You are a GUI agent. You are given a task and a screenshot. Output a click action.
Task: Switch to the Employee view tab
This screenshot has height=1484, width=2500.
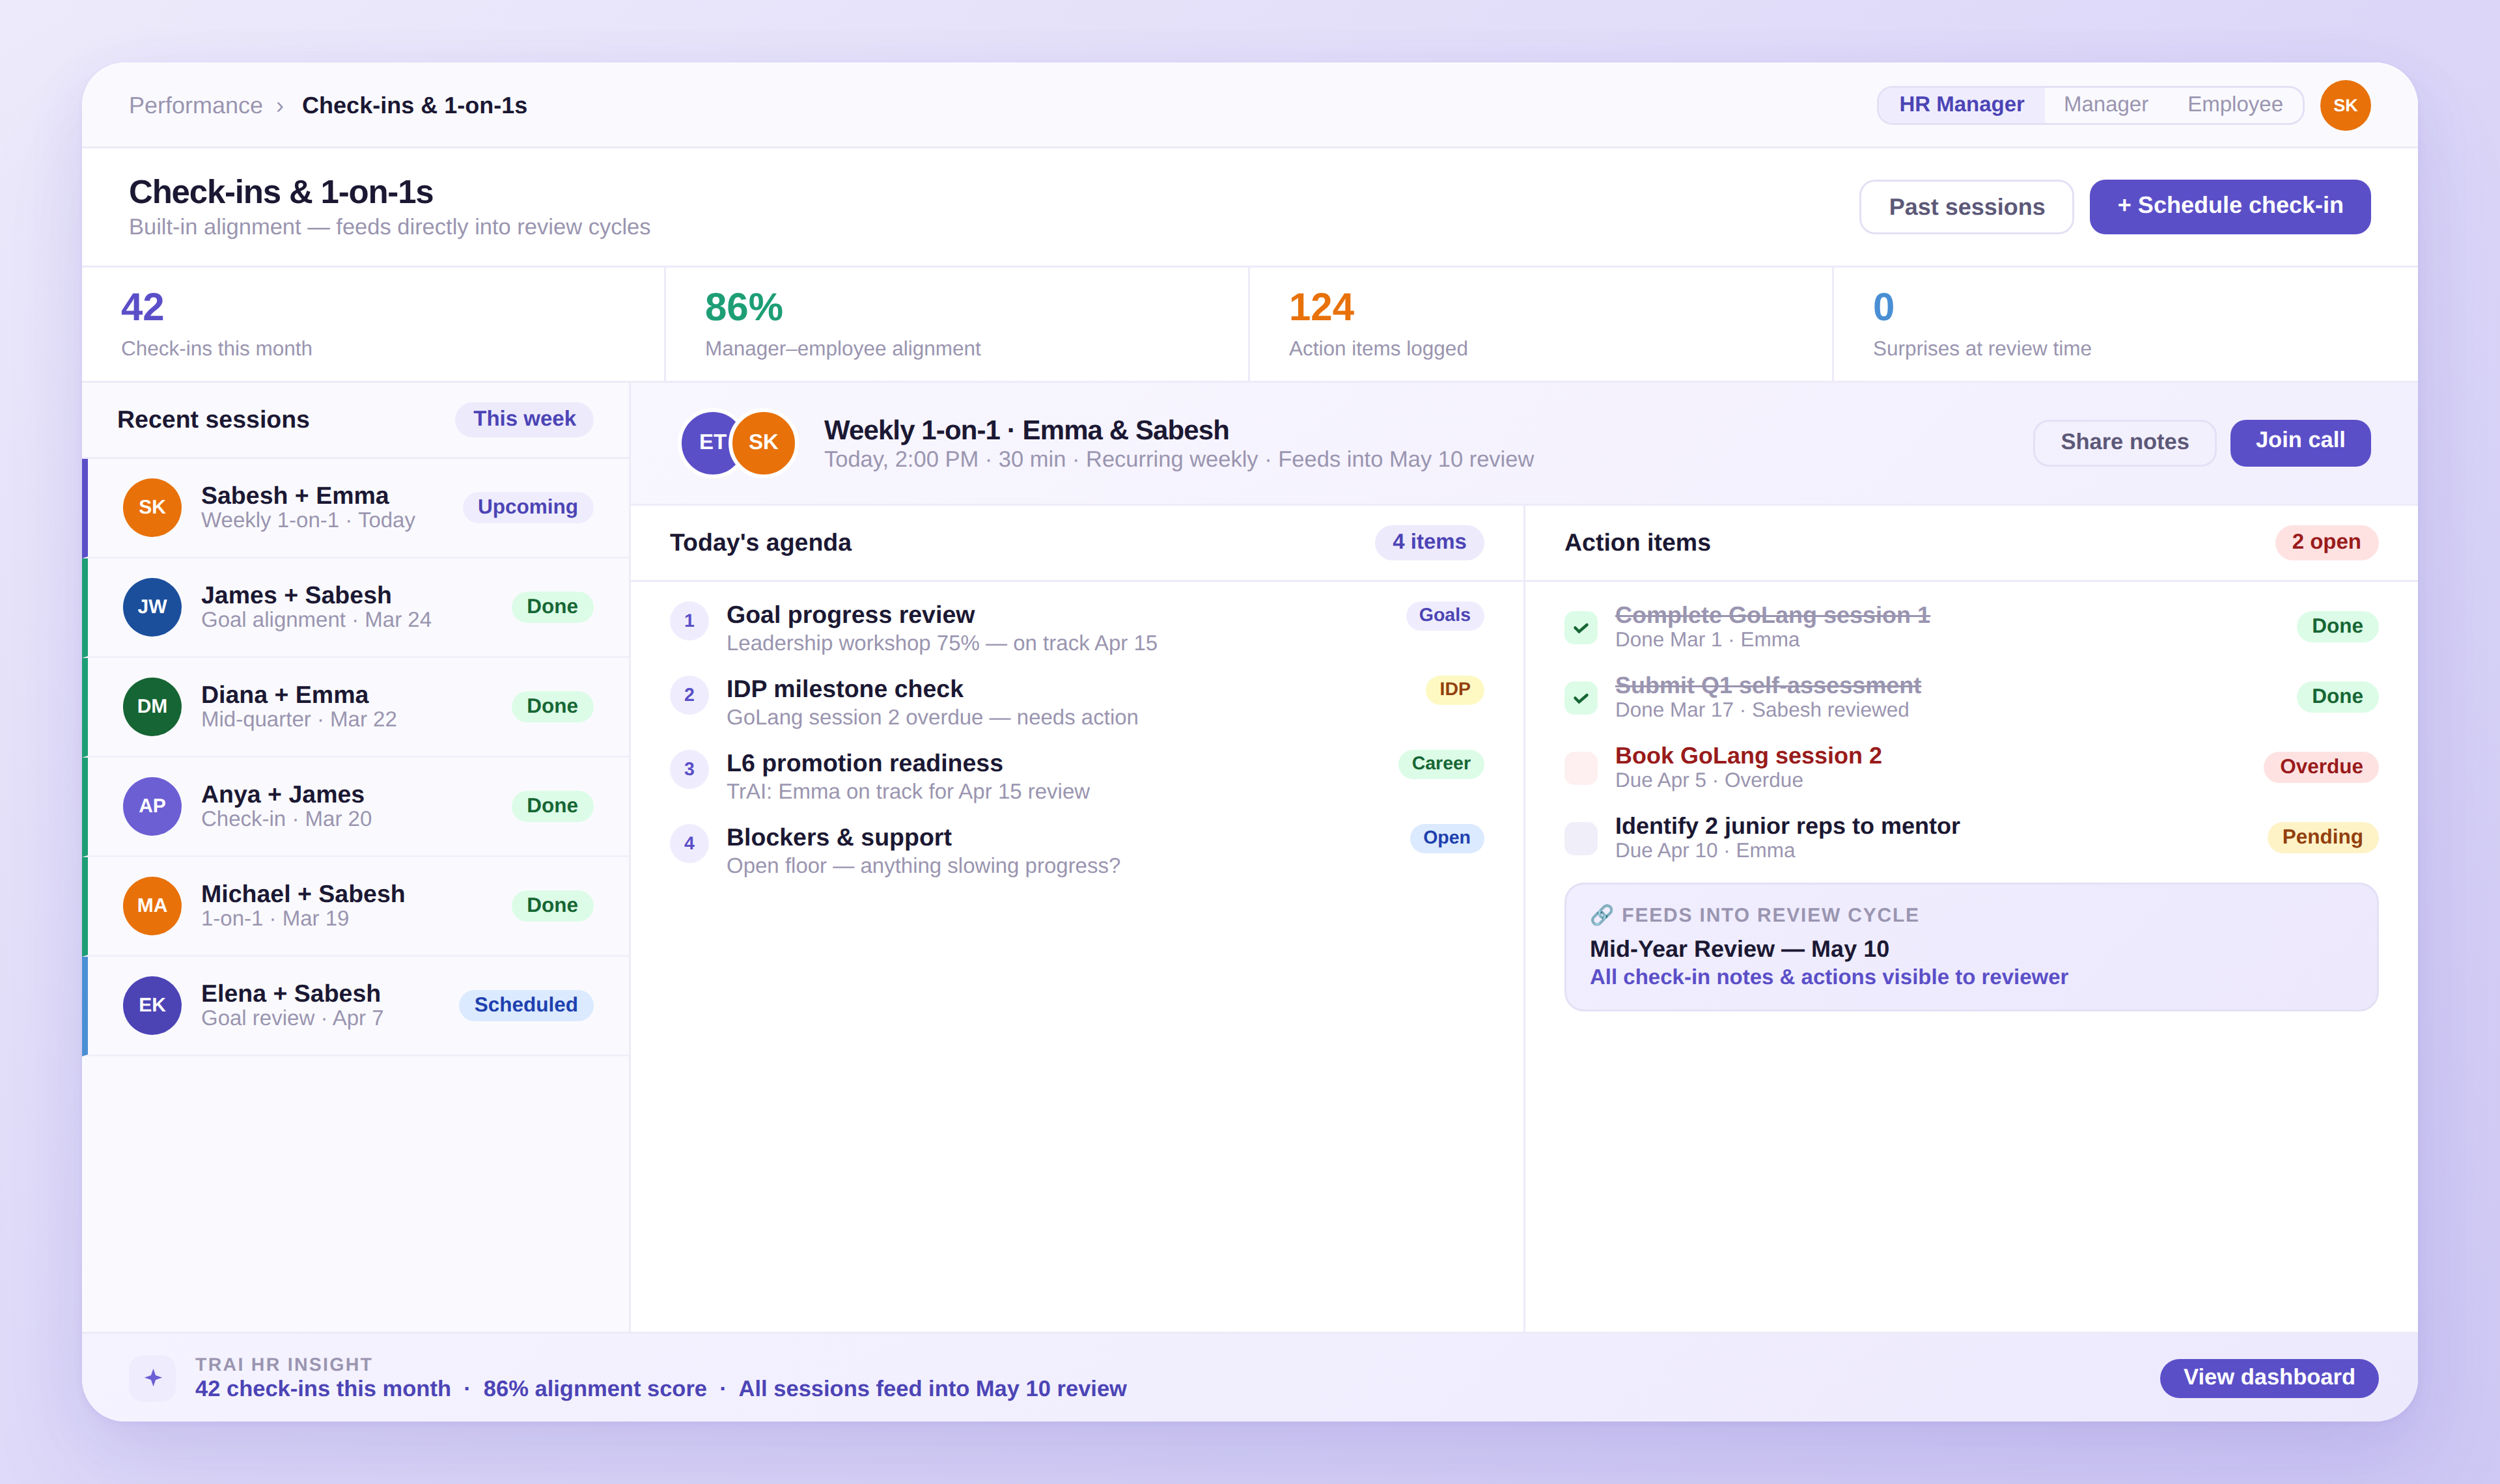pyautogui.click(x=2234, y=104)
